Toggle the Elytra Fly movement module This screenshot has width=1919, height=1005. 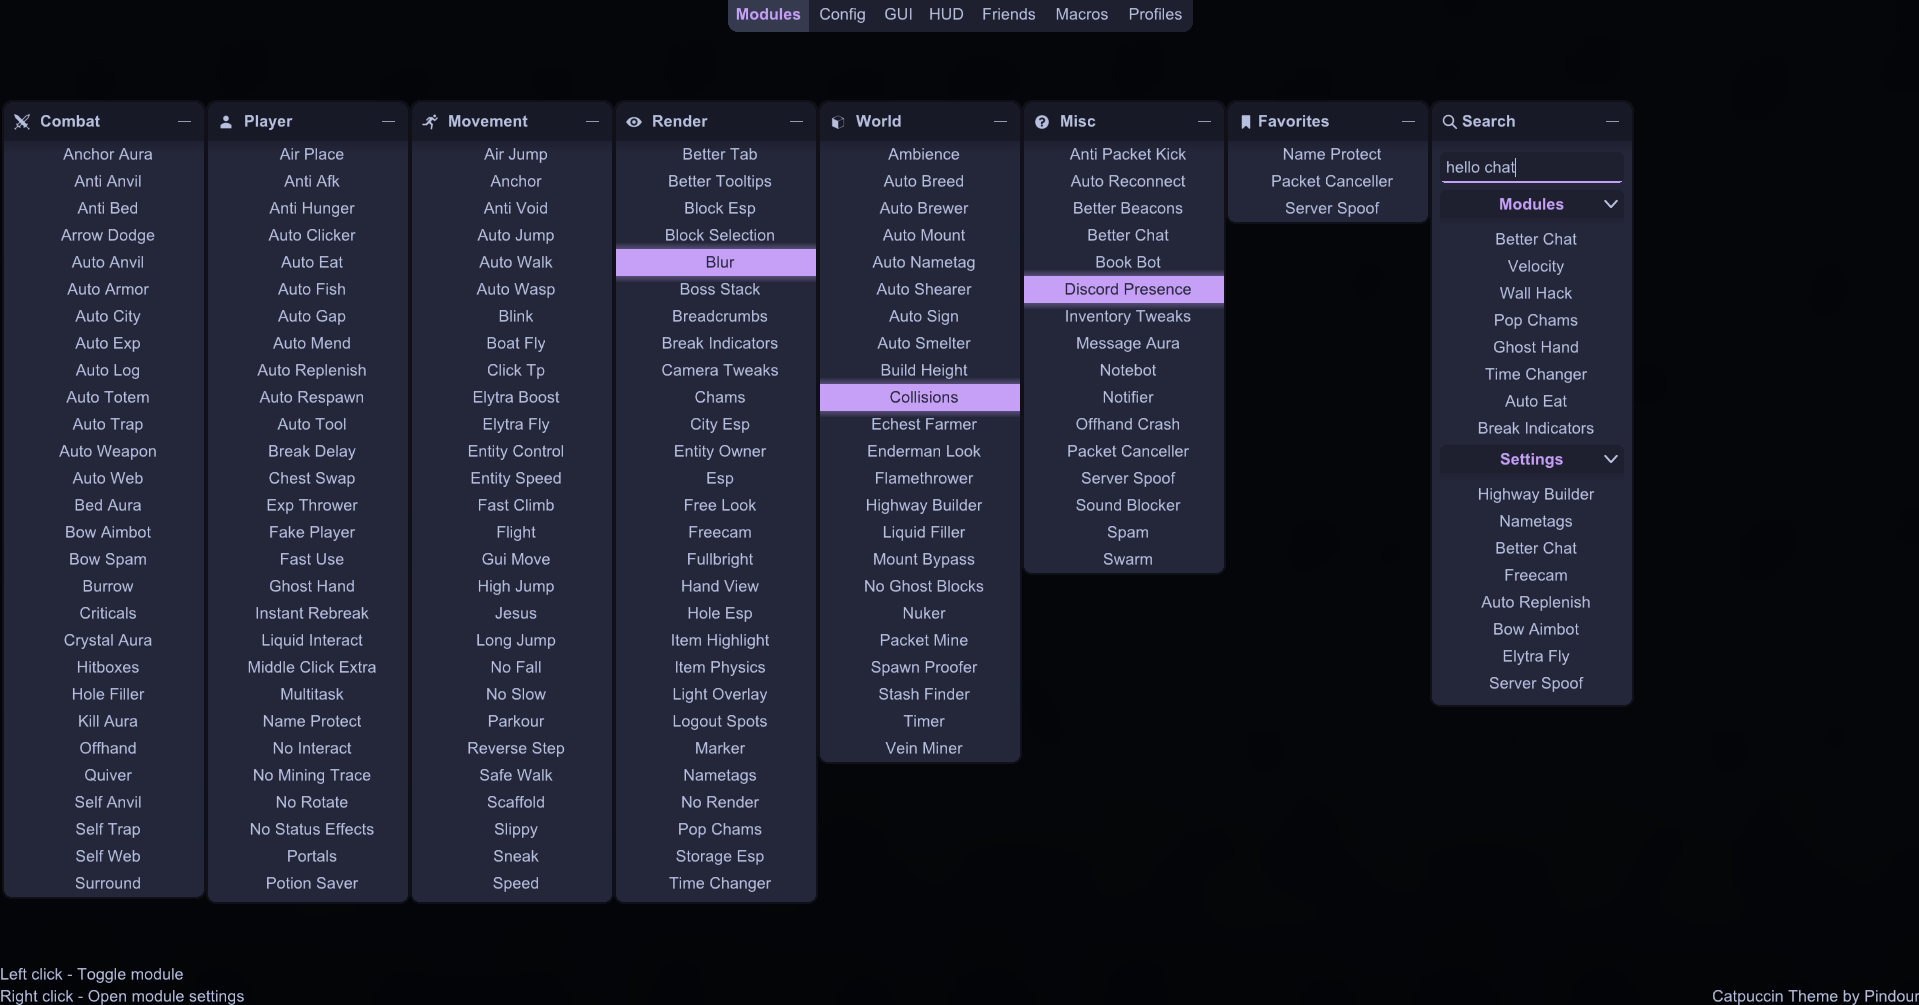click(515, 424)
